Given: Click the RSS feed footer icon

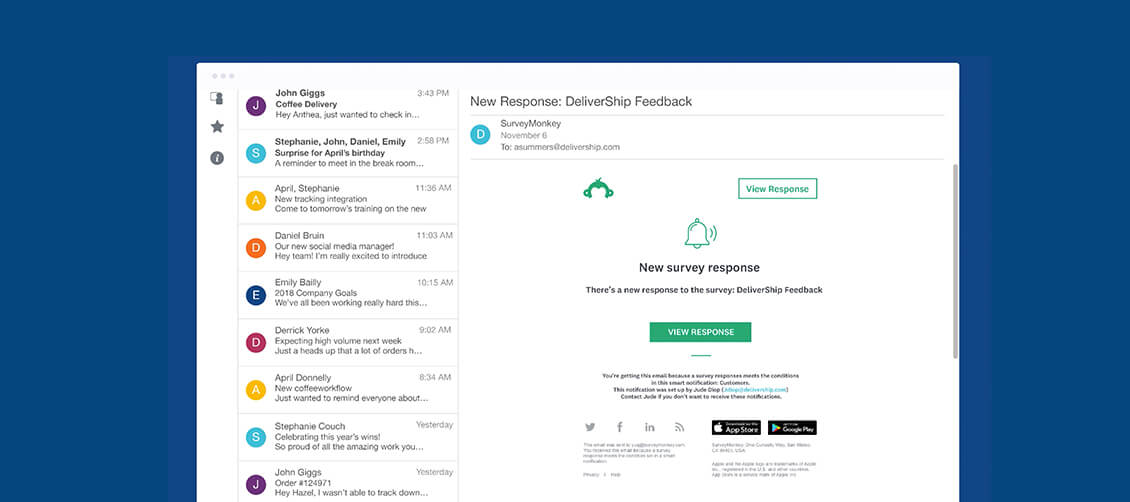Looking at the screenshot, I should [x=680, y=427].
